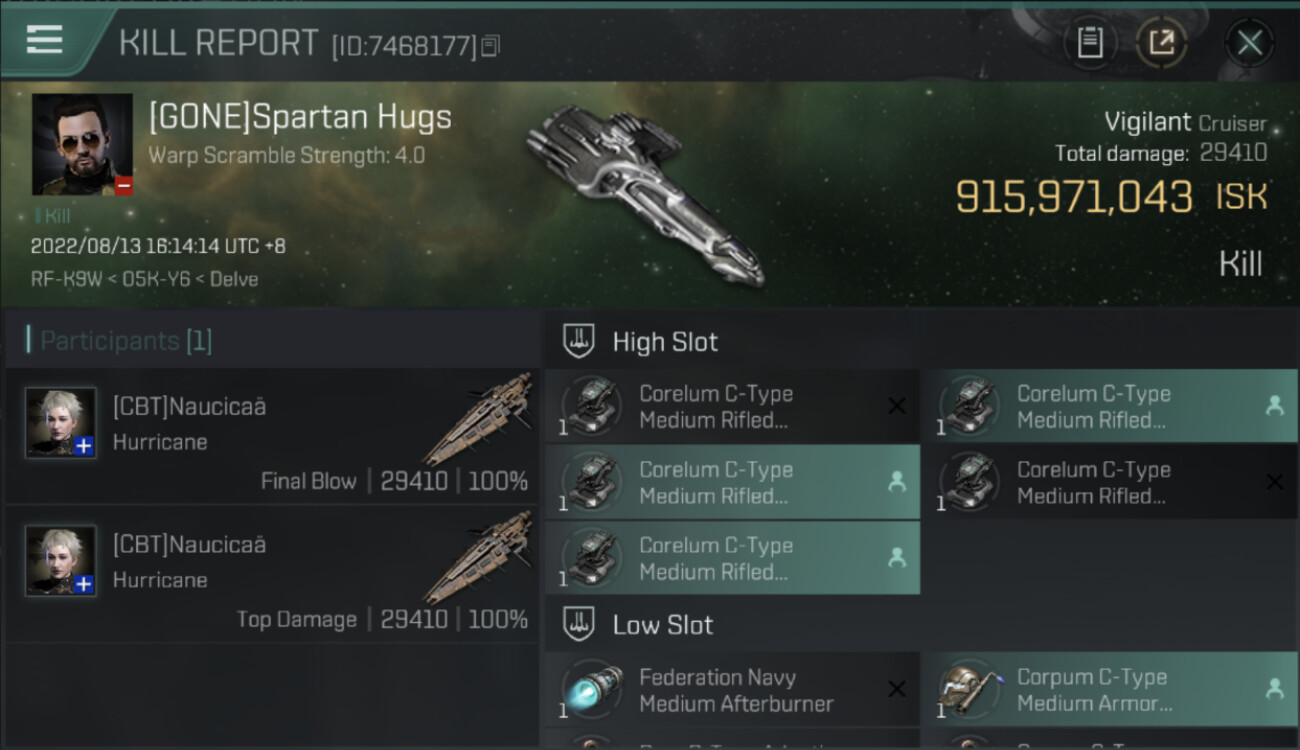This screenshot has height=750, width=1300.
Task: Click the Federation Navy Afterburner module icon
Action: pos(592,690)
